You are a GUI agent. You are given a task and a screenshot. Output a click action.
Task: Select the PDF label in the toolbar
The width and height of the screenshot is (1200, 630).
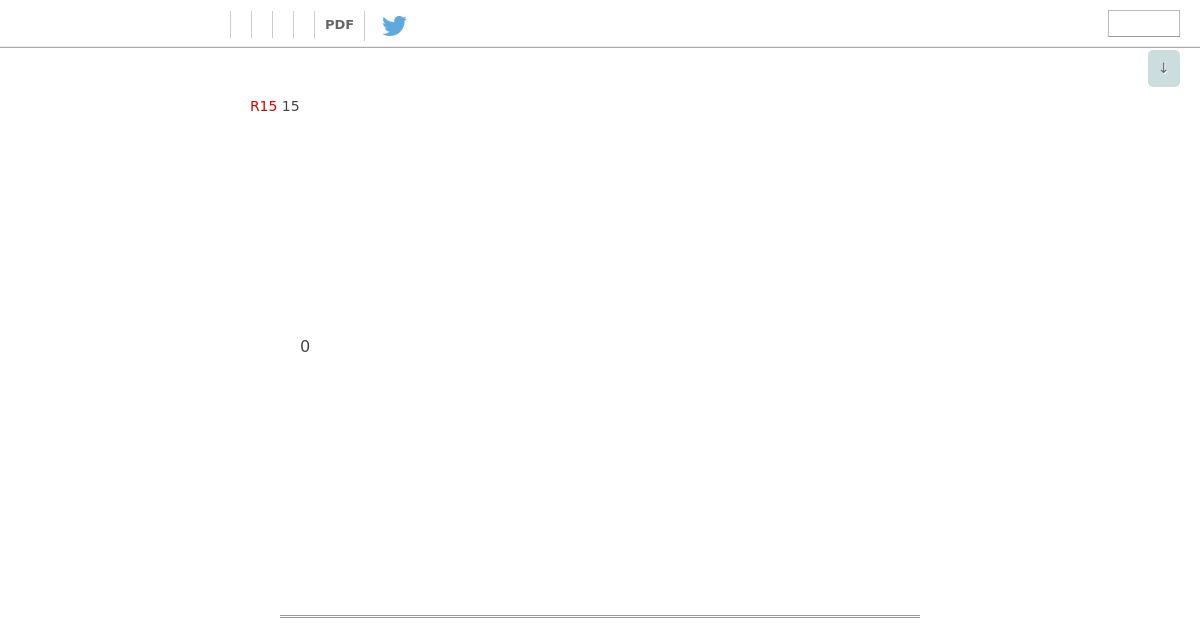click(339, 25)
